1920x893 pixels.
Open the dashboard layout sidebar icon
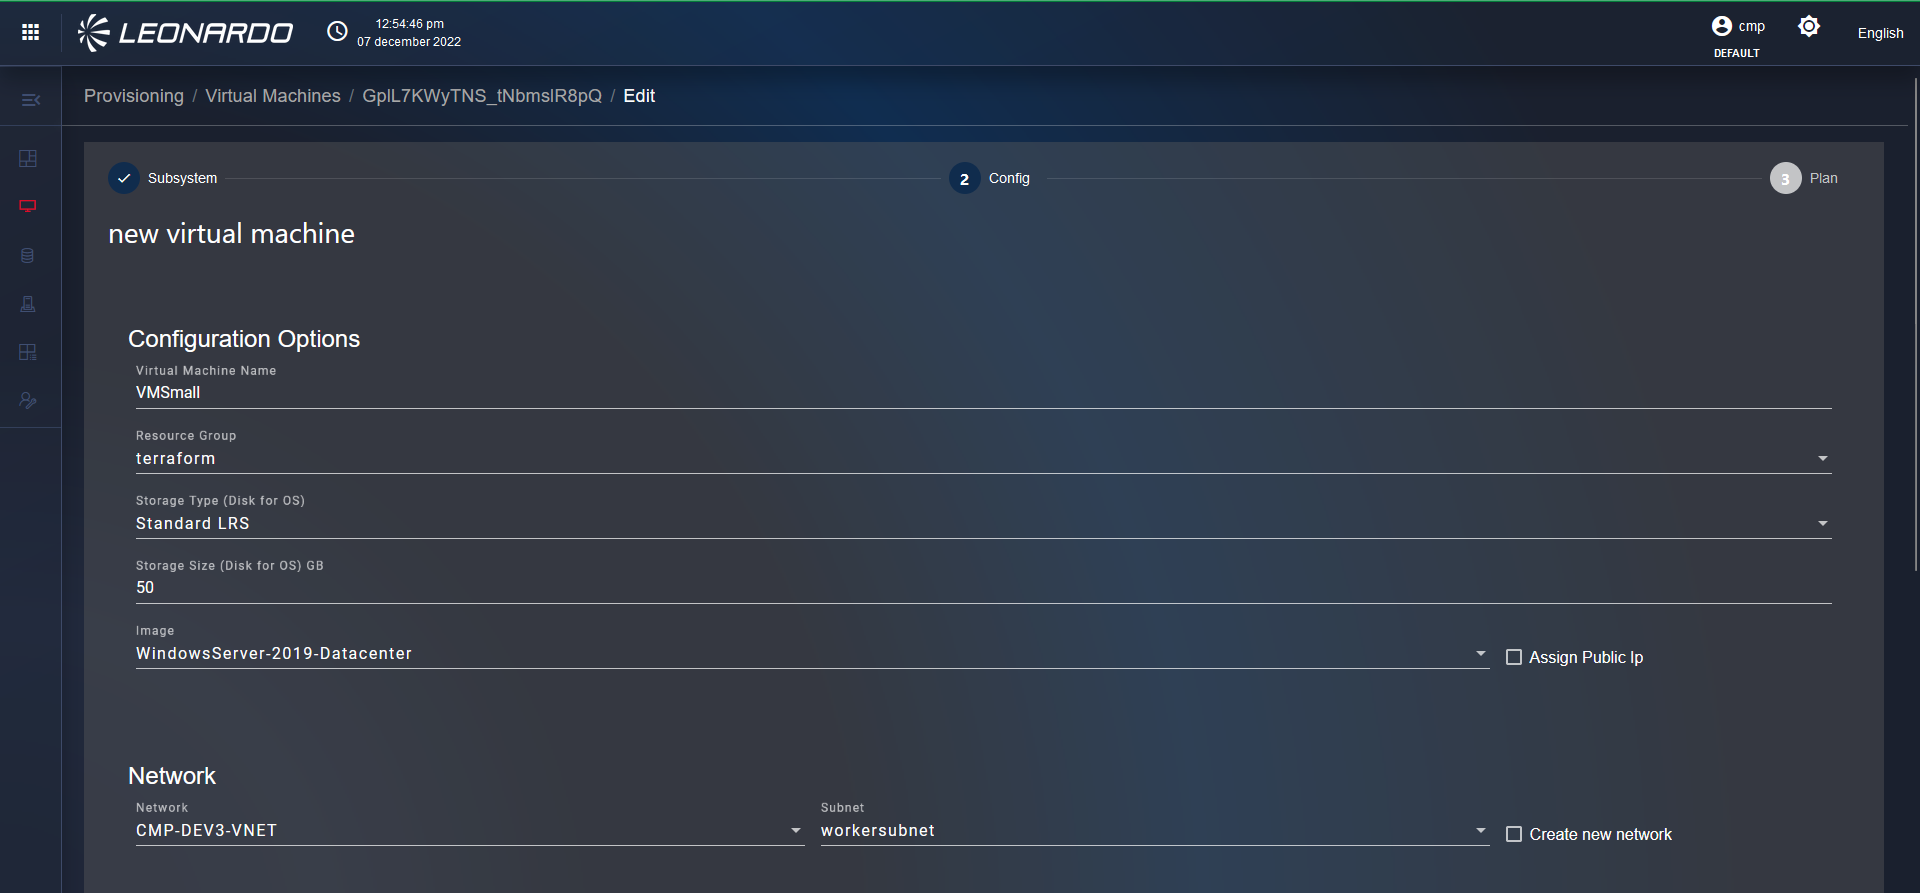pos(28,158)
